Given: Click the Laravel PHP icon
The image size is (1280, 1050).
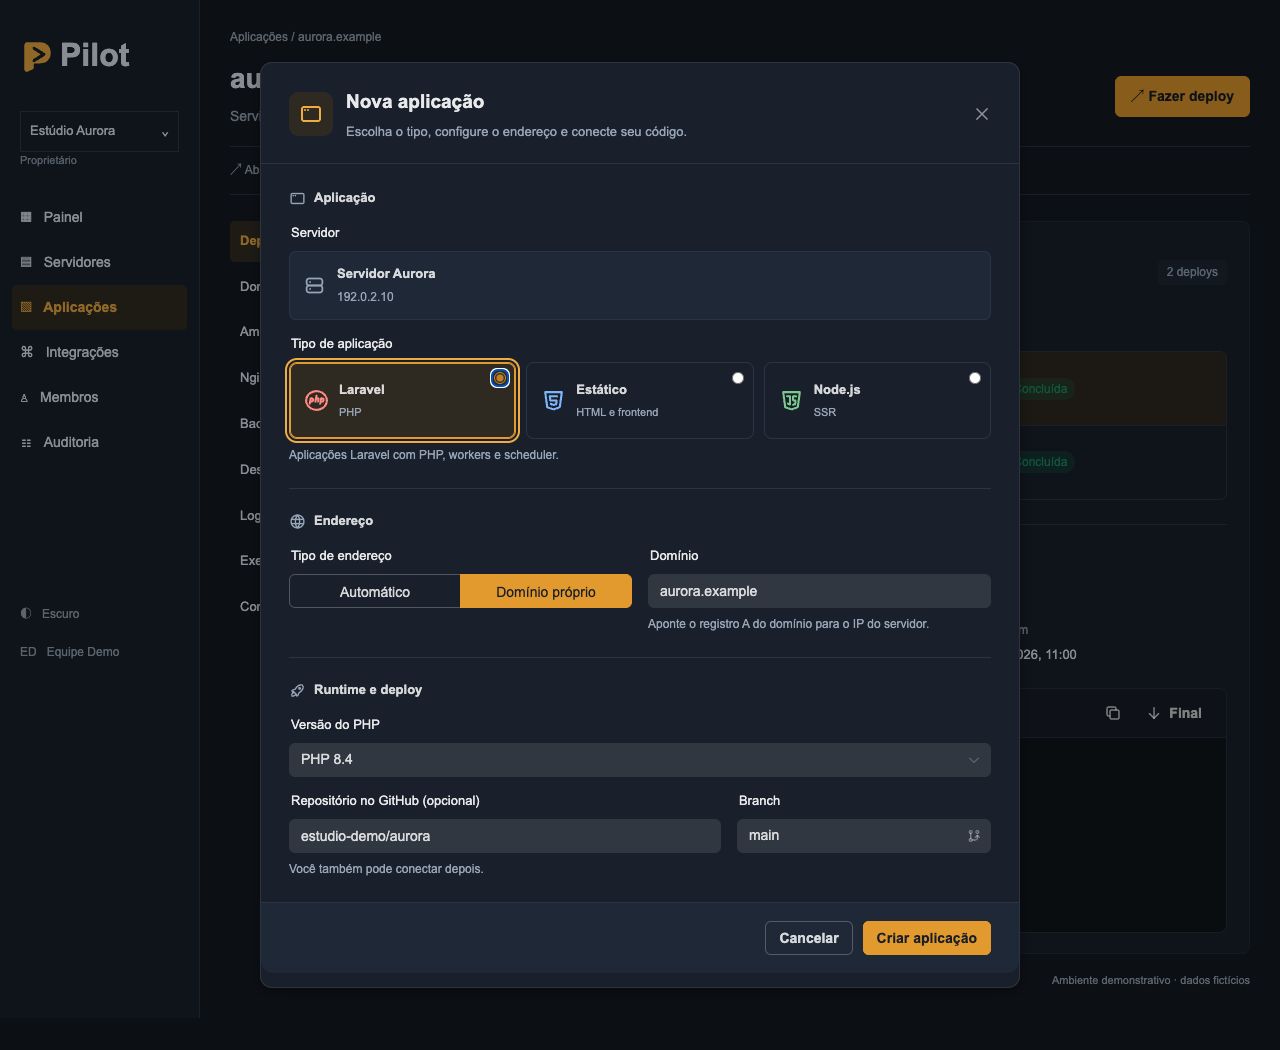Looking at the screenshot, I should [x=316, y=400].
